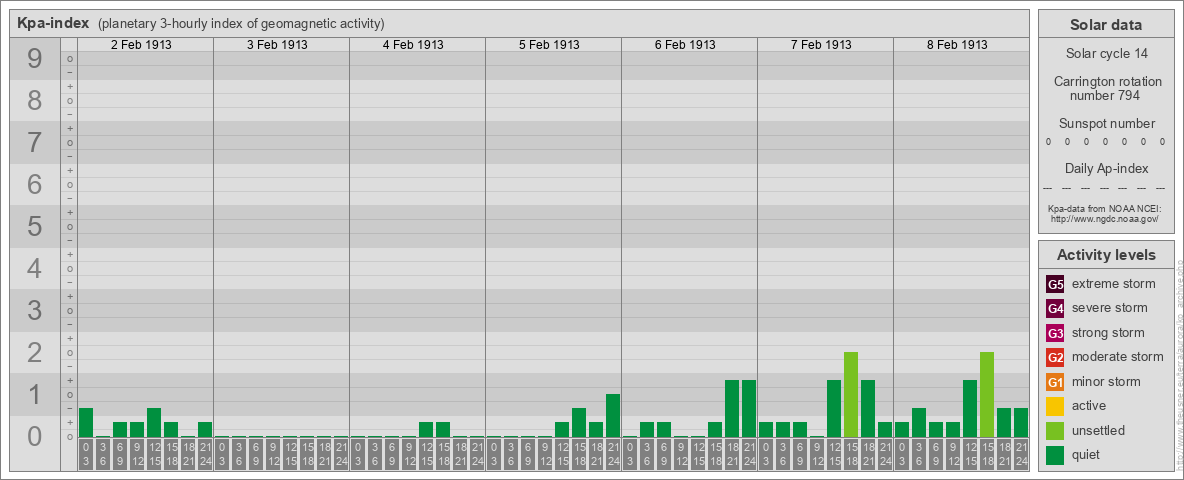
Task: Click the Kp scale number 1
Action: tap(35, 394)
